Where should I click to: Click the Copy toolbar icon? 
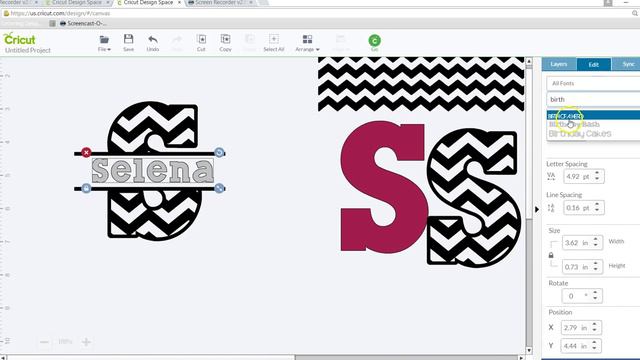pyautogui.click(x=225, y=39)
